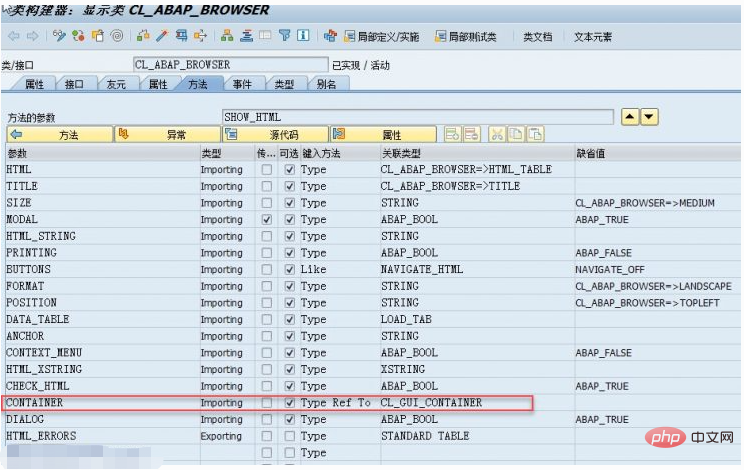
Task: Click the SHOW_HTML method field
Action: 418,117
